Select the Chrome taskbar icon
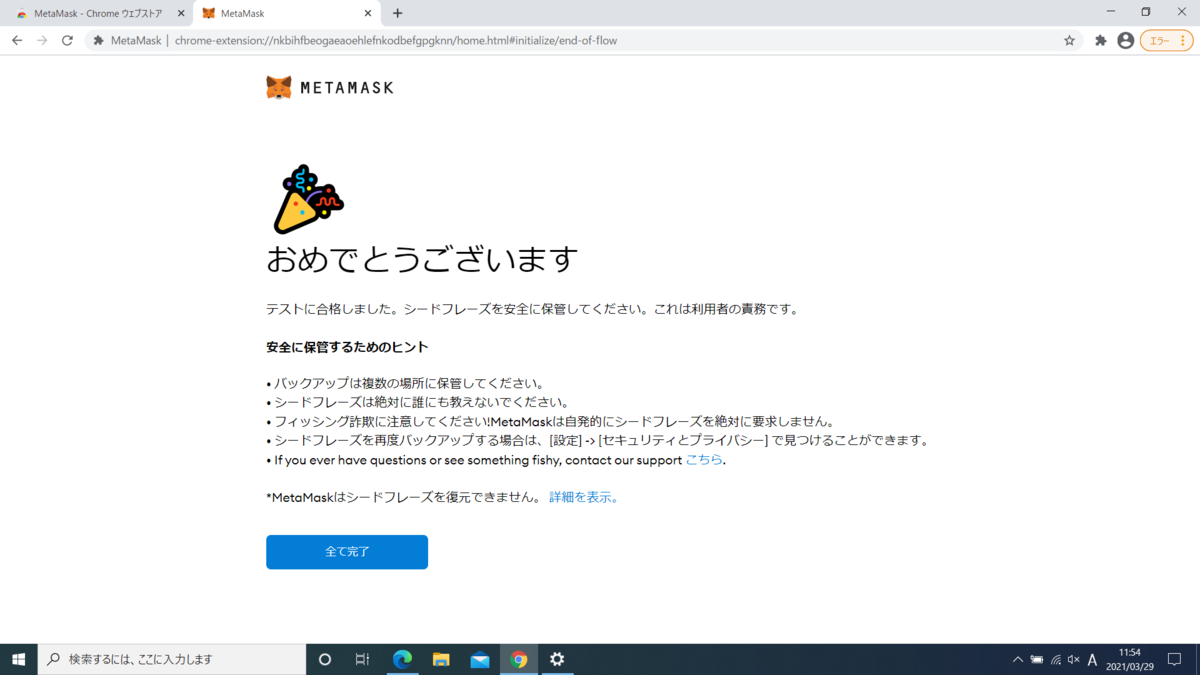 (518, 659)
